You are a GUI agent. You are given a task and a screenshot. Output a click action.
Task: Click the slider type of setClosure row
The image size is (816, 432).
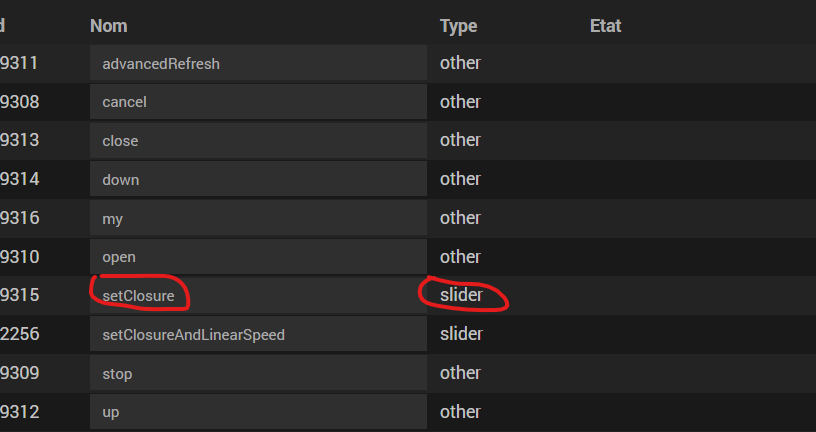461,296
